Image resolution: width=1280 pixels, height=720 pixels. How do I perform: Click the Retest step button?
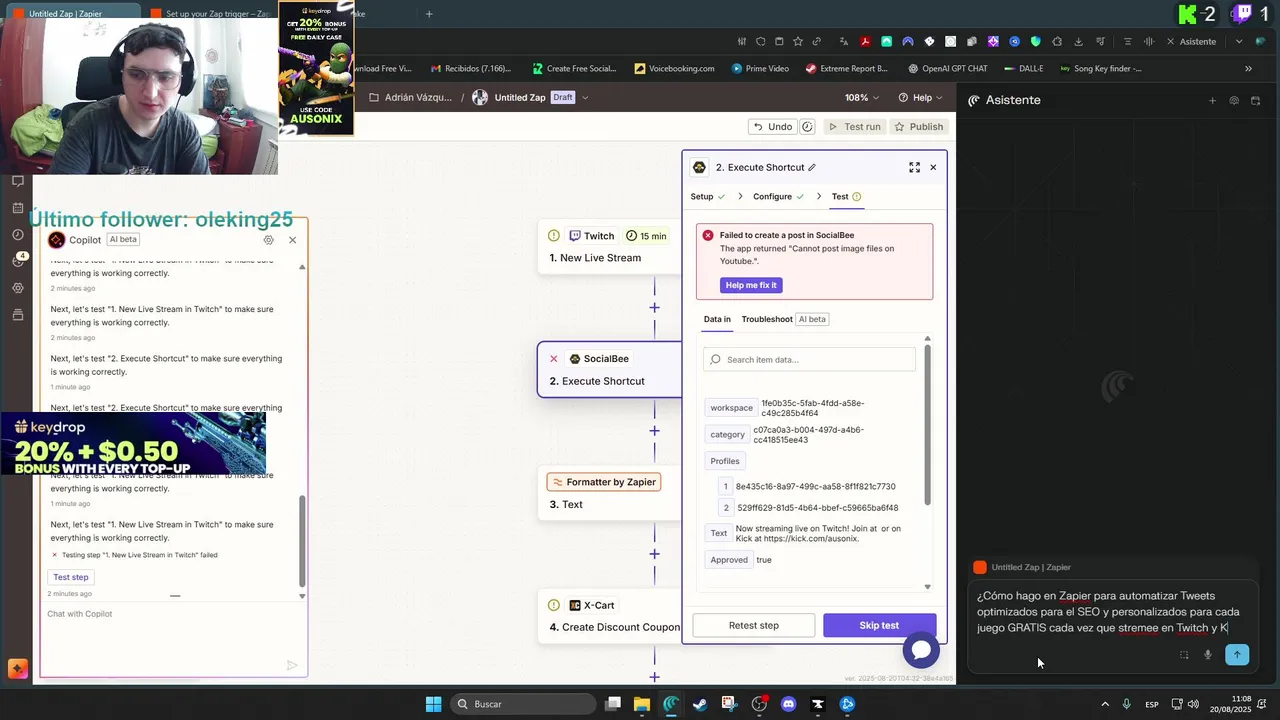pos(754,626)
